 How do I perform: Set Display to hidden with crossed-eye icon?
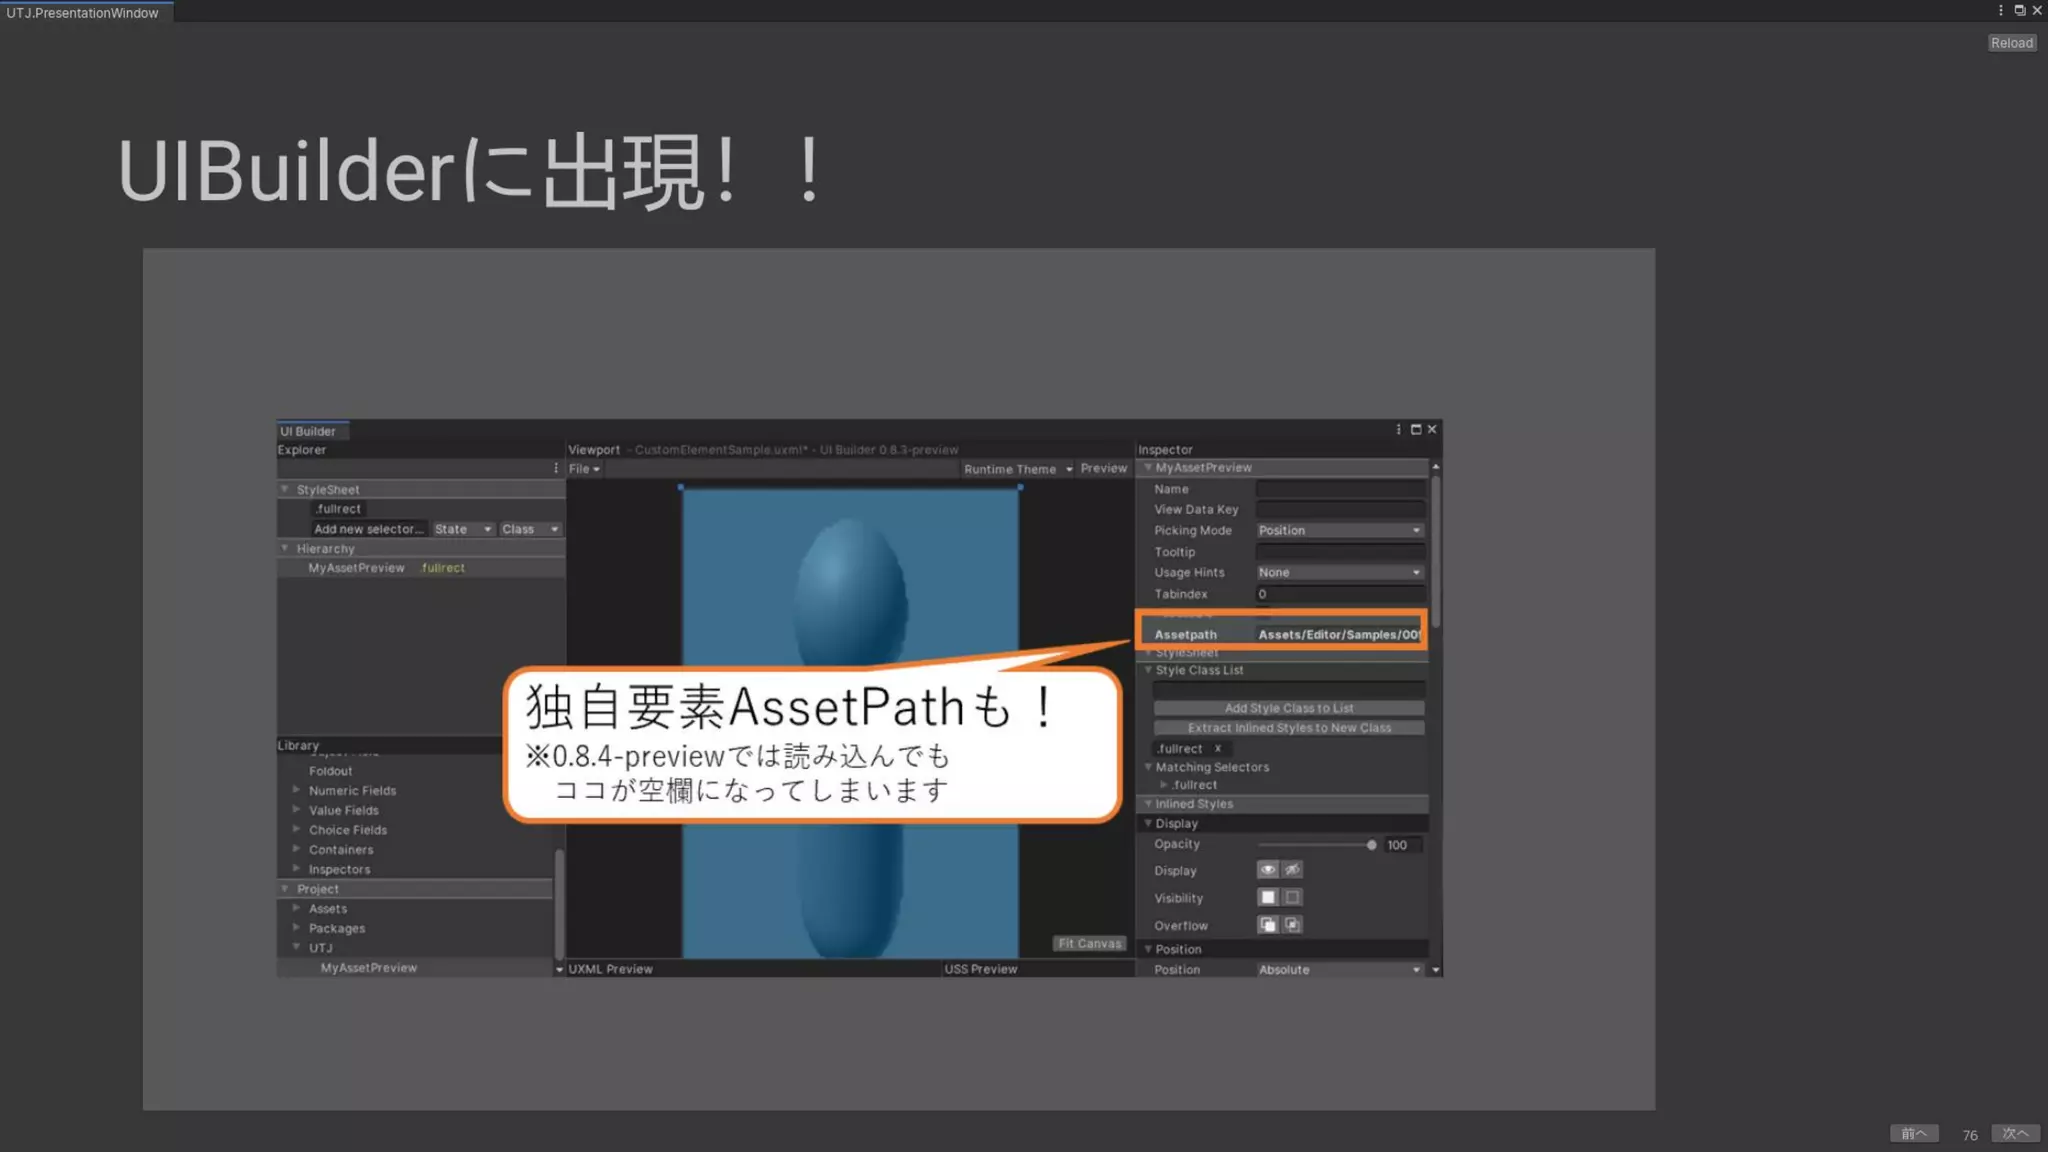(1292, 870)
